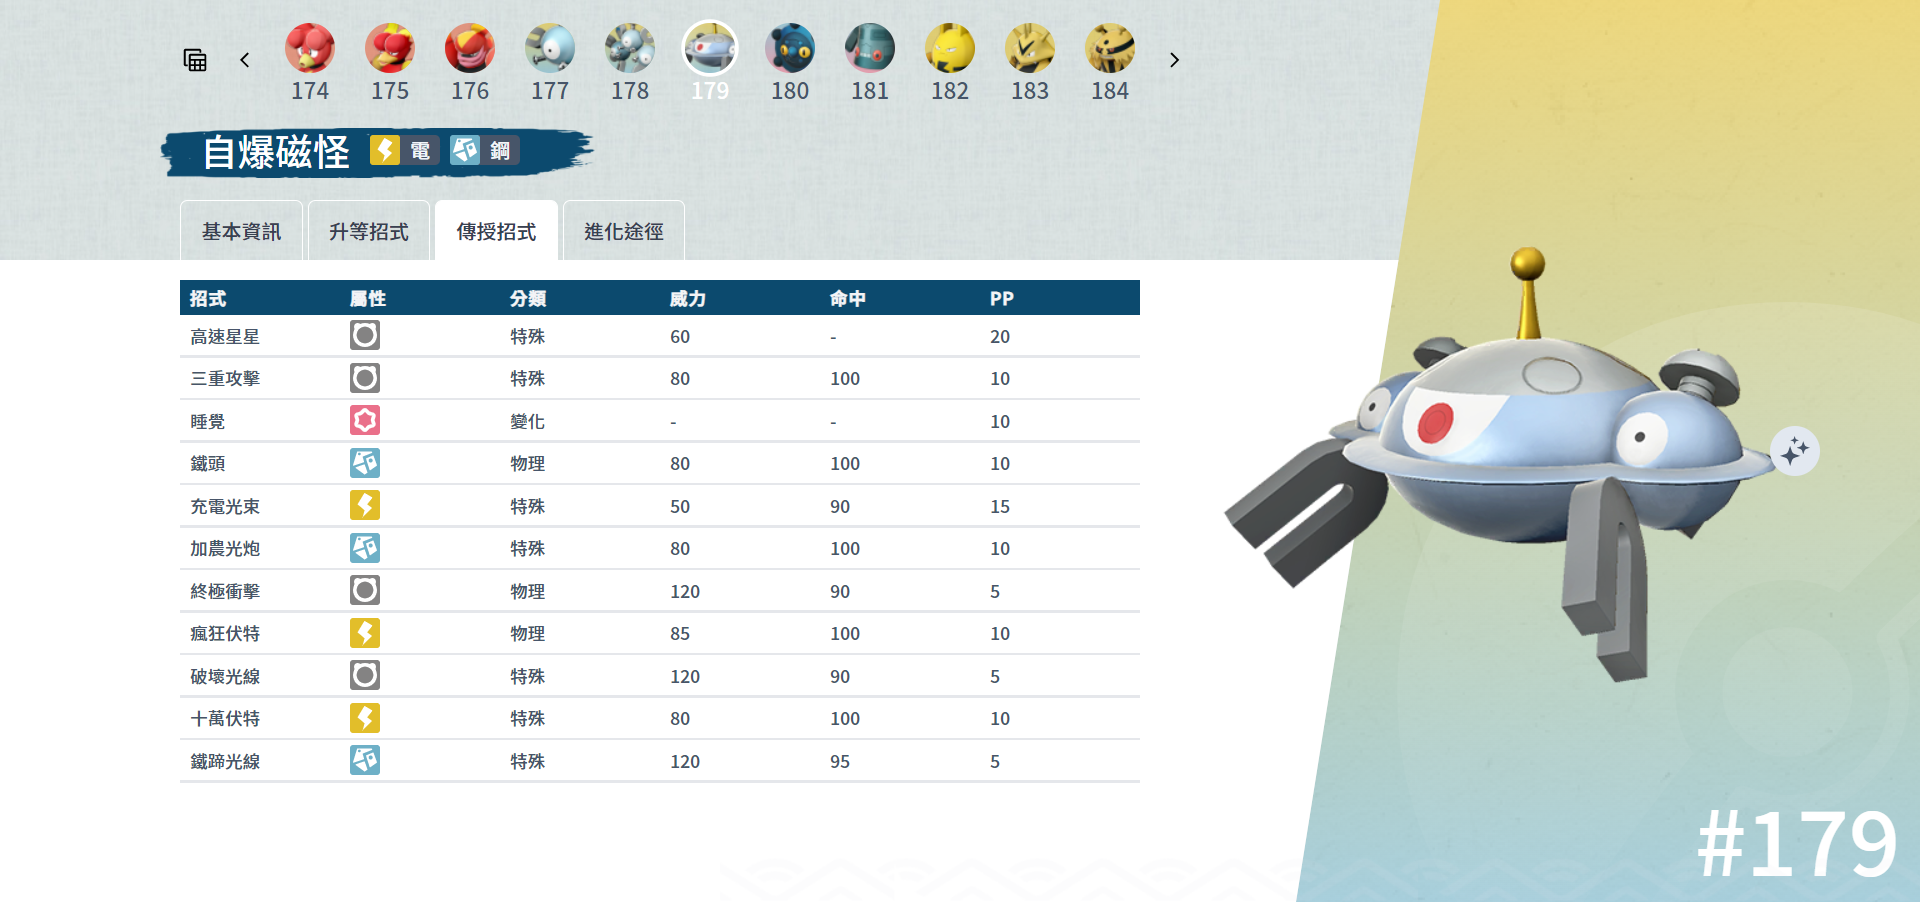The width and height of the screenshot is (1920, 902).
Task: Open the 升等招式 tab
Action: pyautogui.click(x=369, y=231)
